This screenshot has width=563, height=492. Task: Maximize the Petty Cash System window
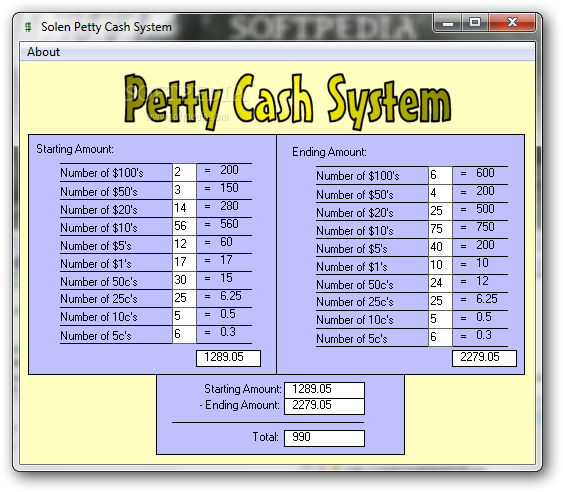point(475,23)
